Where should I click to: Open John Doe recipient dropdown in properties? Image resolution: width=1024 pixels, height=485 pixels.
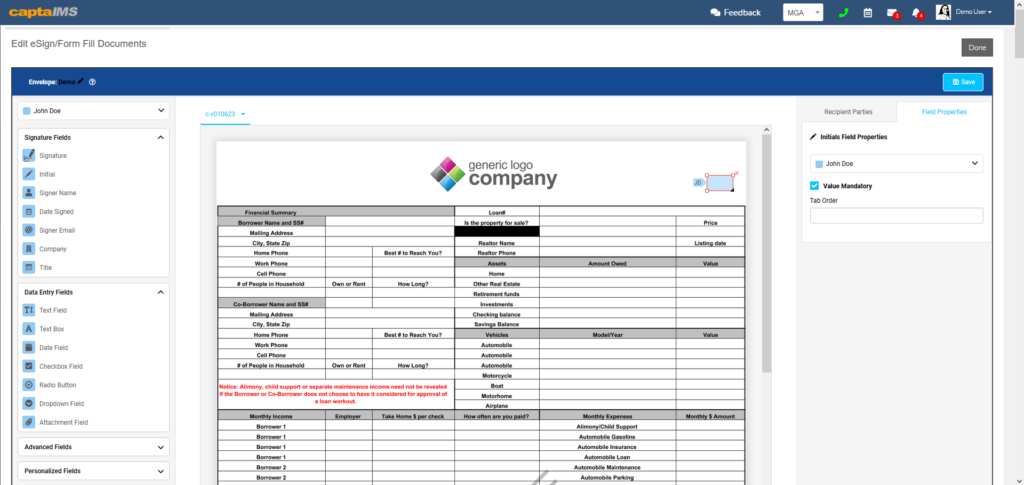click(x=896, y=163)
